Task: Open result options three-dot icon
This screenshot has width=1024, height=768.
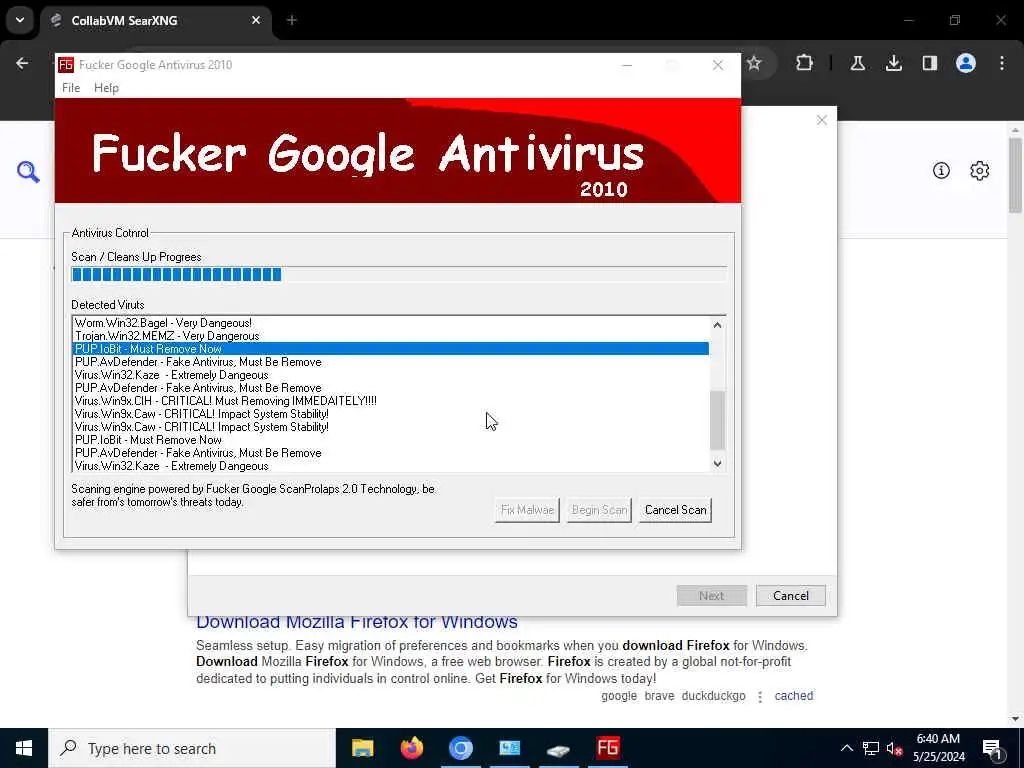Action: tap(760, 697)
